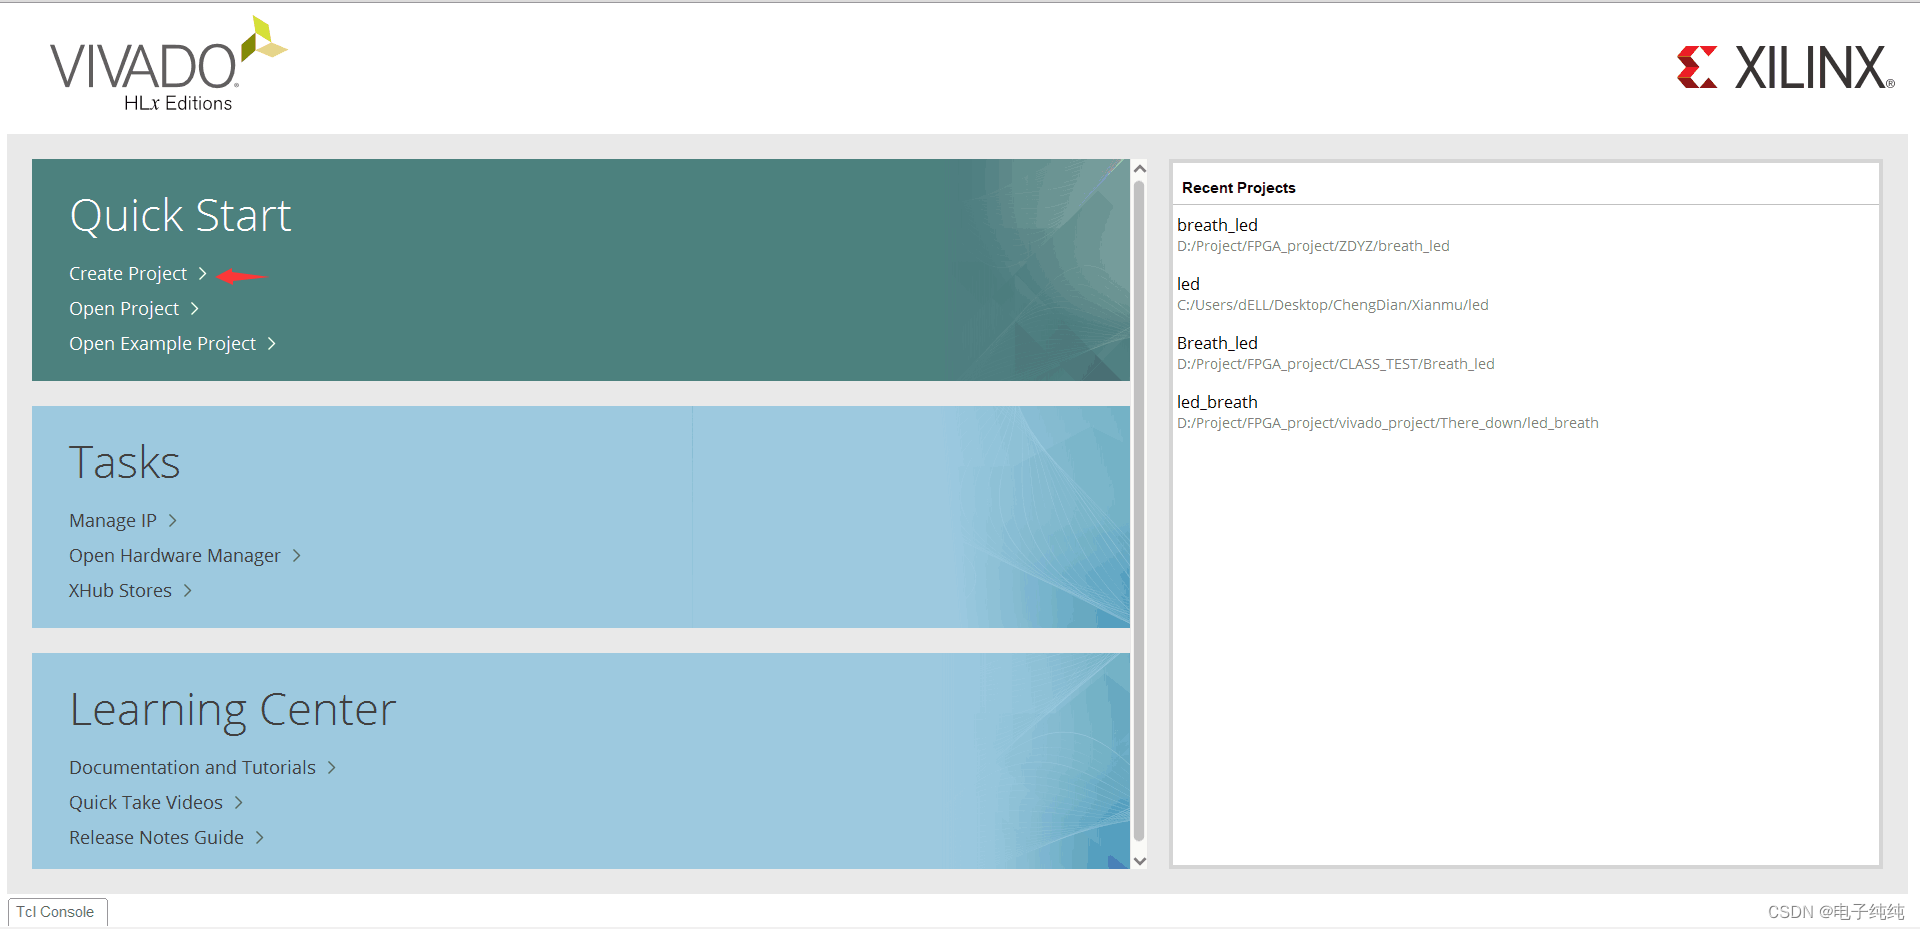Click chevron beside Release Notes Guide
Image resolution: width=1920 pixels, height=929 pixels.
pos(259,837)
